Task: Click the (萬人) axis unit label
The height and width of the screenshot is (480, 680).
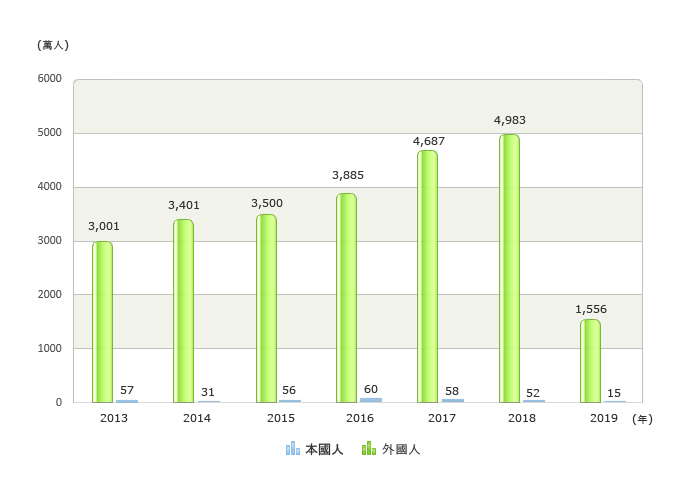Action: click(x=53, y=45)
